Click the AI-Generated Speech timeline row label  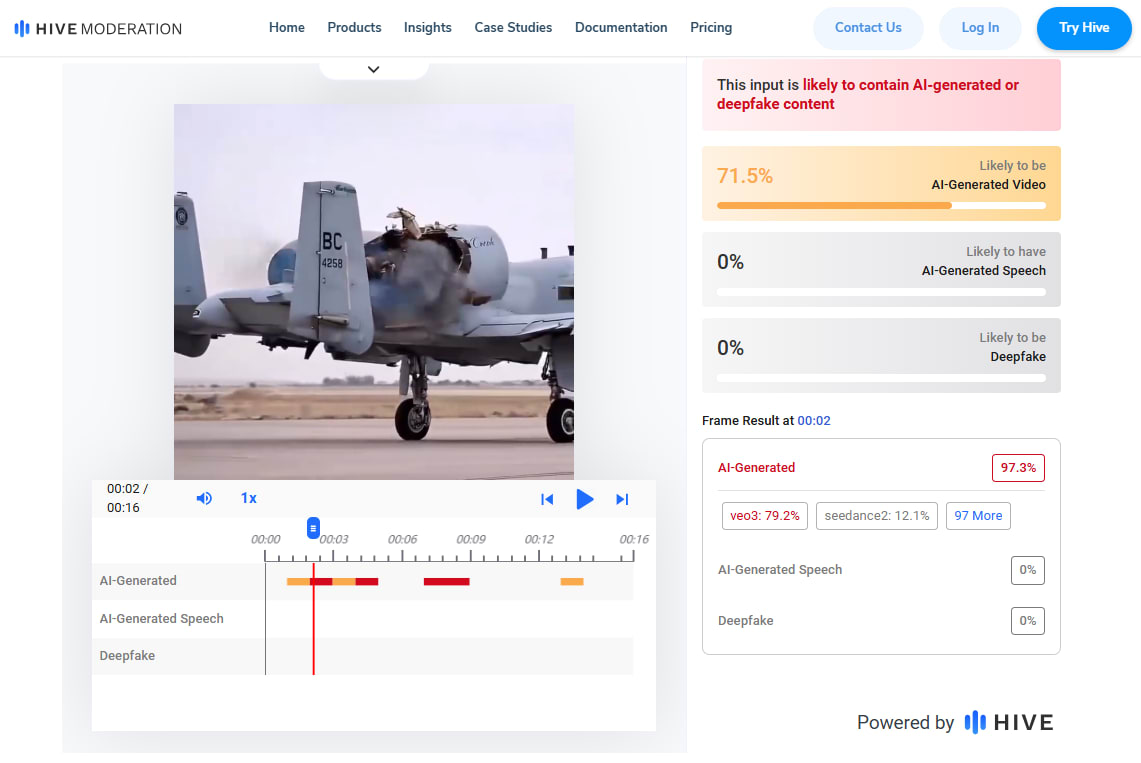(162, 618)
